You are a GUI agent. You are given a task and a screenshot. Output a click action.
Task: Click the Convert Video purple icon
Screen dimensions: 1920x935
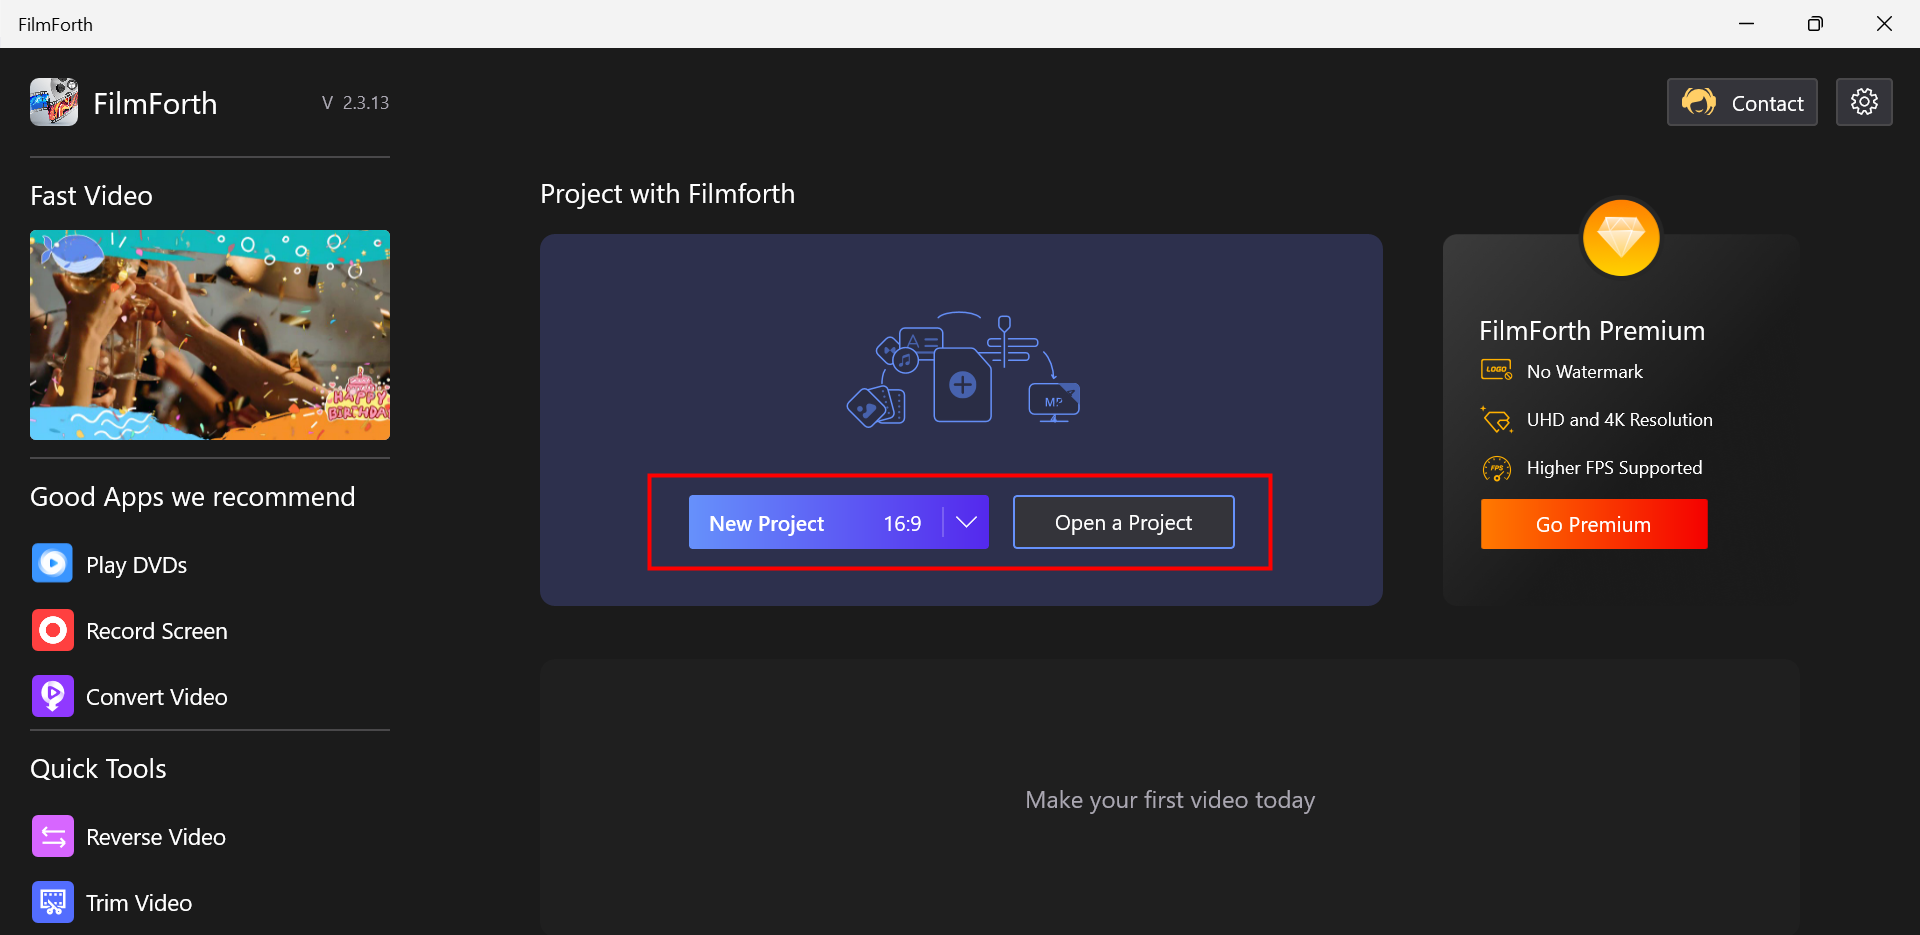click(x=52, y=696)
